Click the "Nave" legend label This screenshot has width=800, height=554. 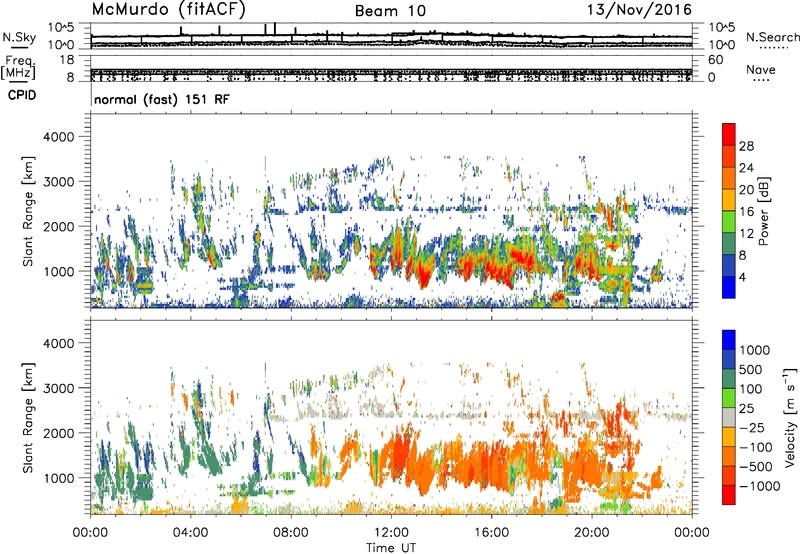click(761, 69)
